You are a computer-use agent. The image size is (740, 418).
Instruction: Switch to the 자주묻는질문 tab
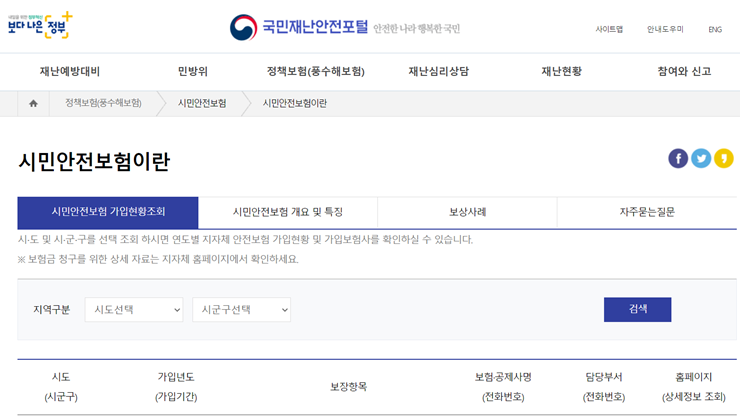[x=647, y=213]
